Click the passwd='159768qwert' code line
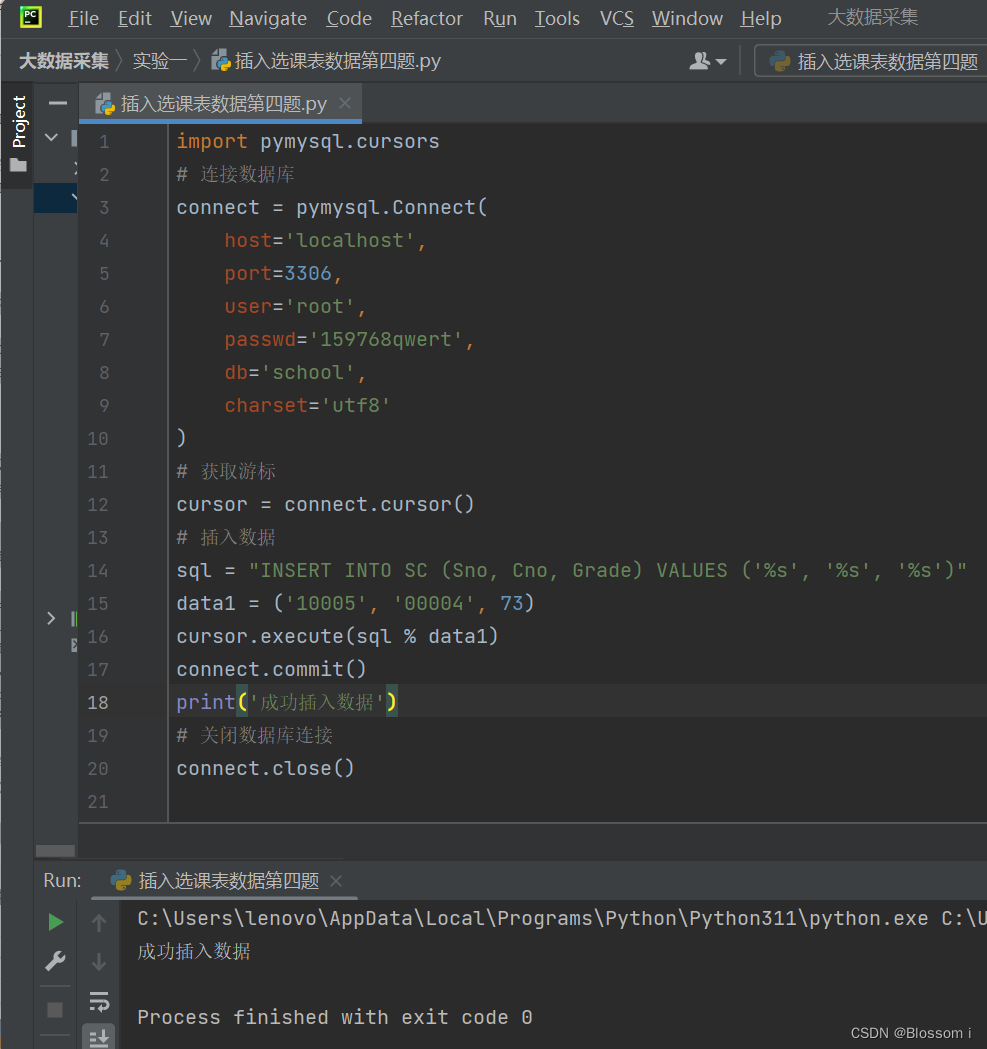987x1049 pixels. [x=349, y=340]
